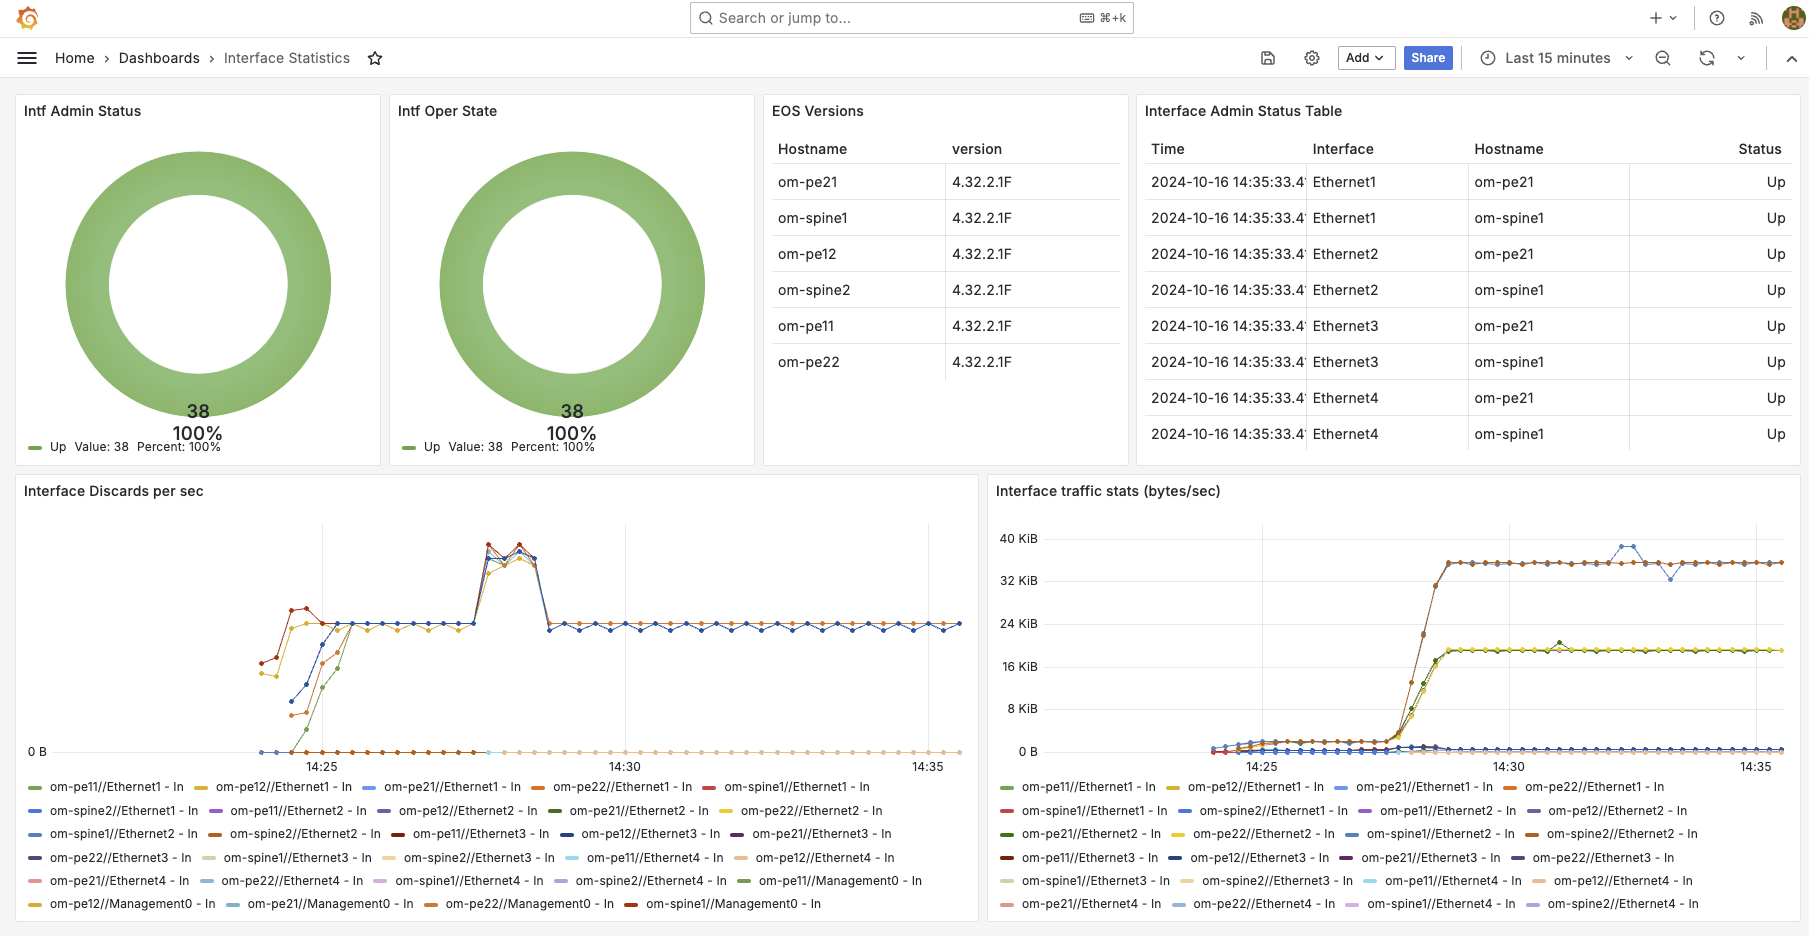Click the help question mark icon
This screenshot has width=1809, height=936.
tap(1717, 18)
